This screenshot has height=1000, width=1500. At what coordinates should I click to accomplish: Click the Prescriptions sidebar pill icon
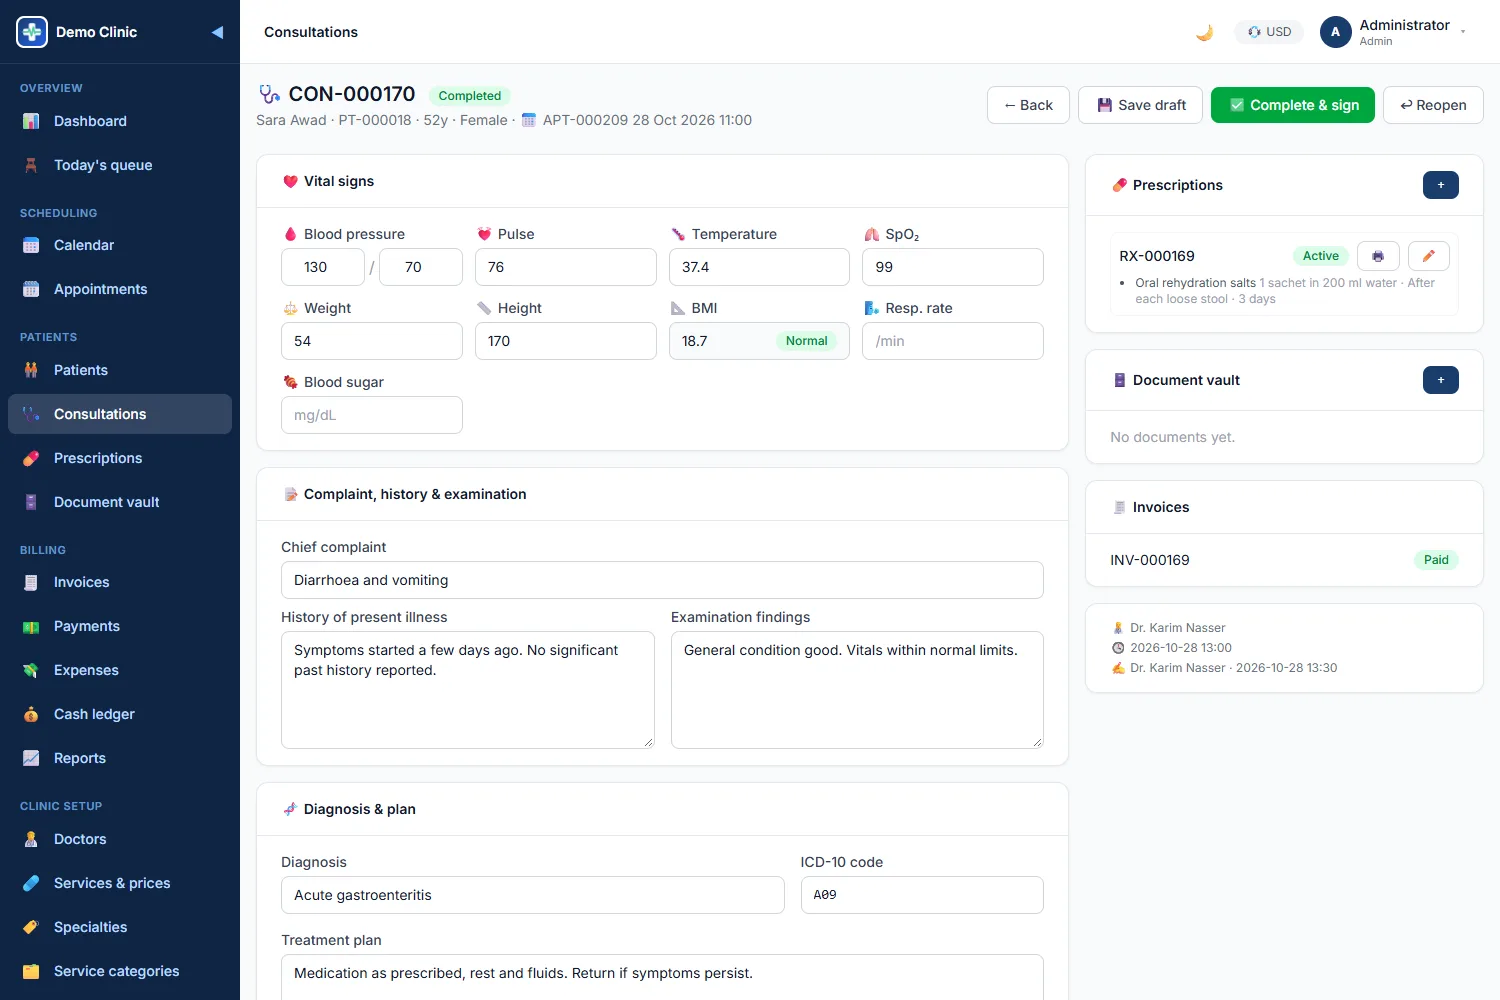(x=31, y=458)
